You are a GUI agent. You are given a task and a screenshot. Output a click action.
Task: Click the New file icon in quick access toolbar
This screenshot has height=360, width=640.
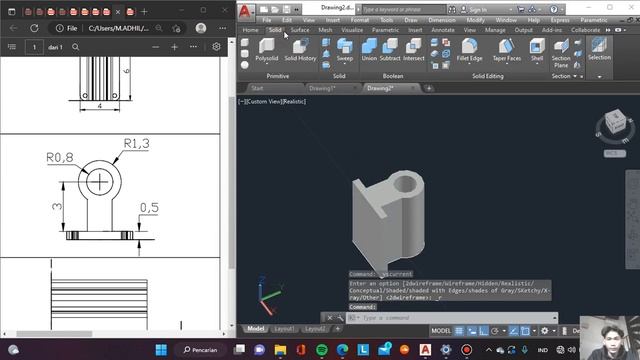[x=264, y=9]
